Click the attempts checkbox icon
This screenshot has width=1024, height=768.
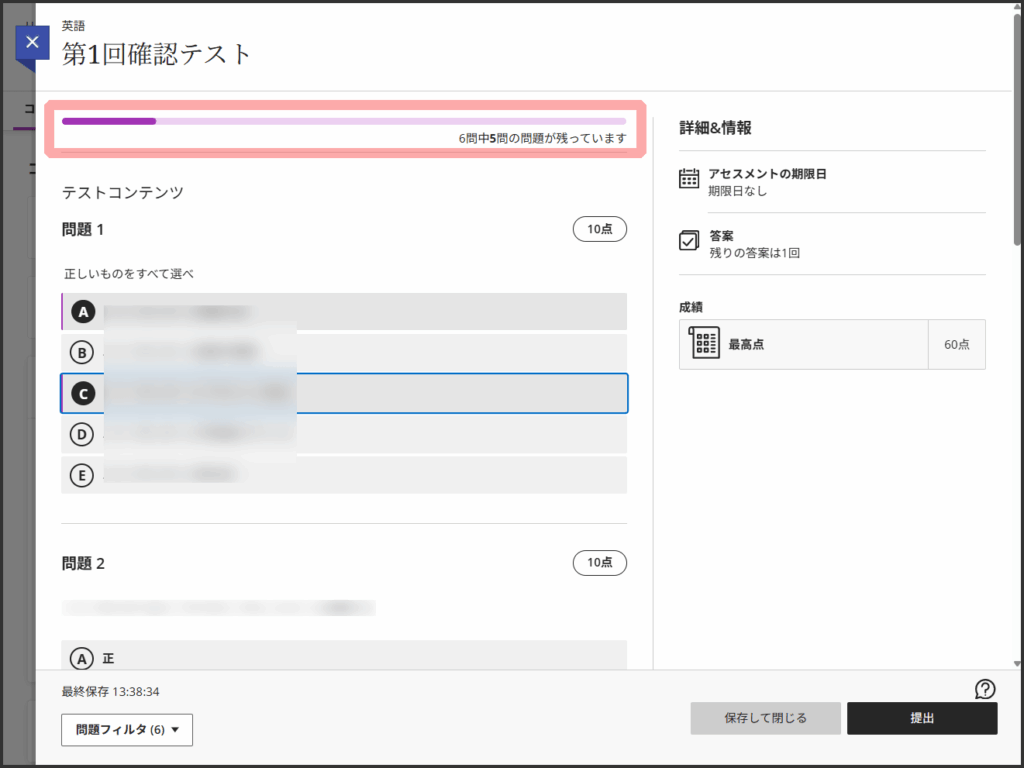tap(689, 241)
